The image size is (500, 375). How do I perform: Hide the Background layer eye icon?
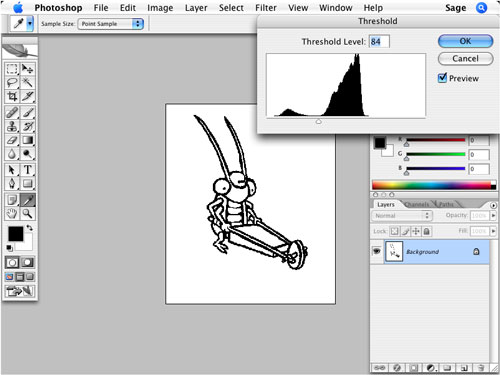[x=376, y=251]
